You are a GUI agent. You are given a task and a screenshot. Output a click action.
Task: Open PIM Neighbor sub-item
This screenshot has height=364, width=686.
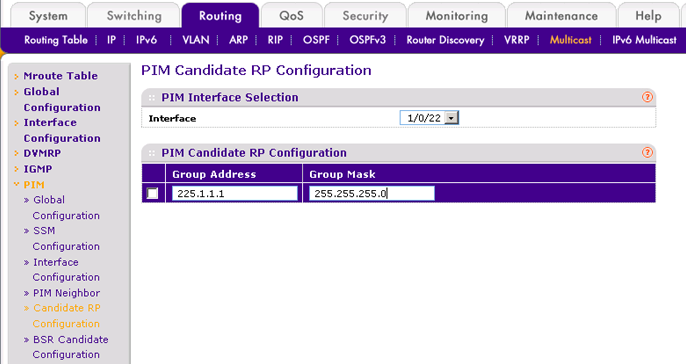[x=66, y=293]
